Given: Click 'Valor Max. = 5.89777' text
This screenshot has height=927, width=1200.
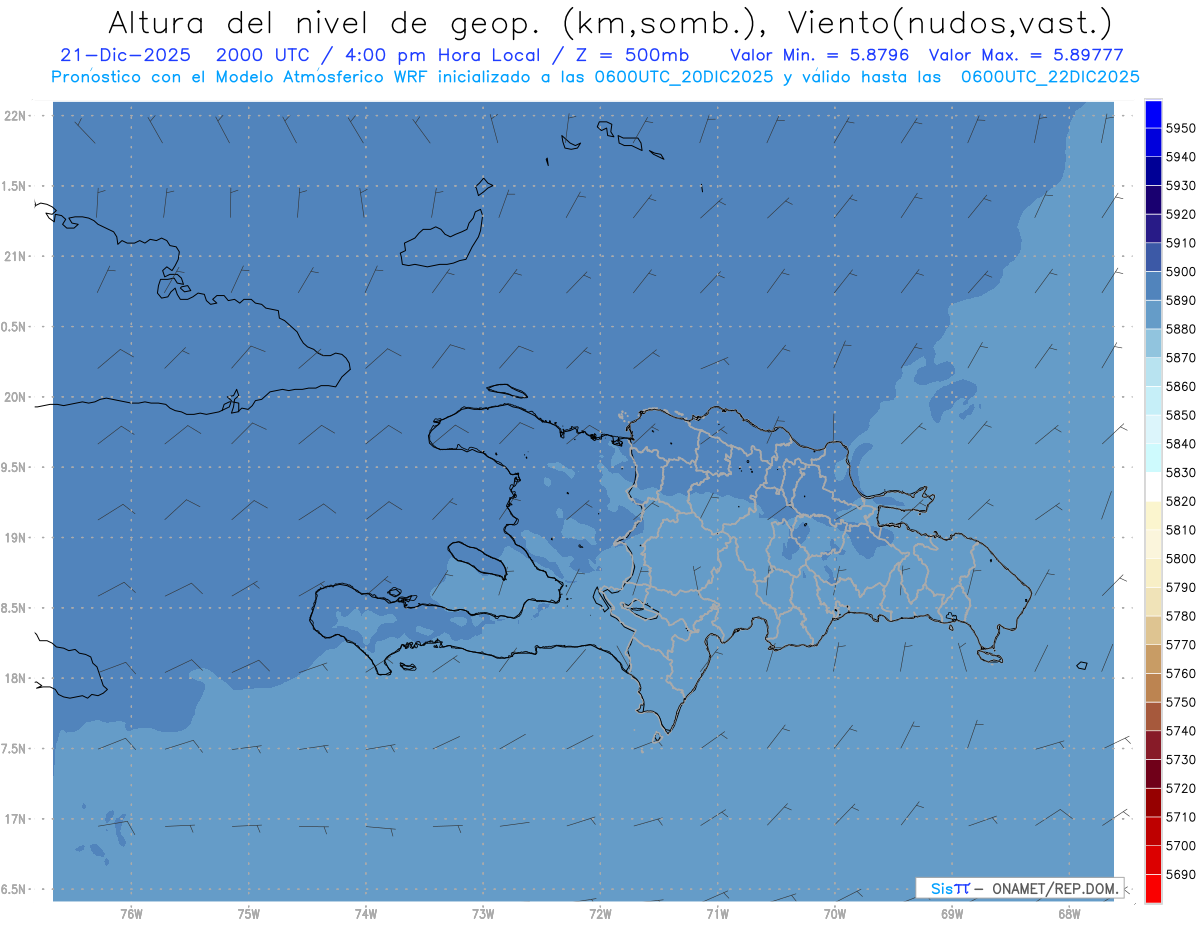Looking at the screenshot, I should click(x=1026, y=55).
